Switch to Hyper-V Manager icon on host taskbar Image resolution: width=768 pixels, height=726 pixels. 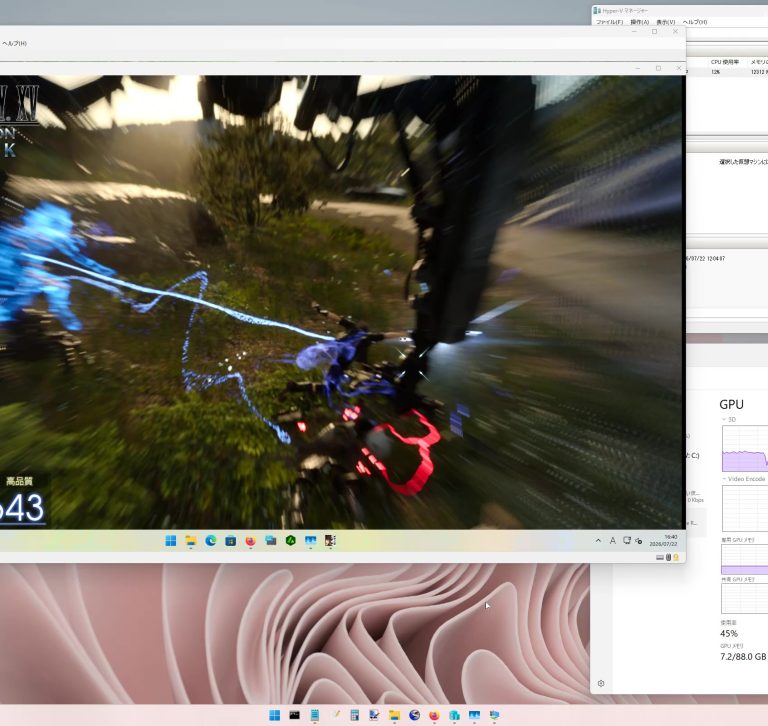[494, 715]
